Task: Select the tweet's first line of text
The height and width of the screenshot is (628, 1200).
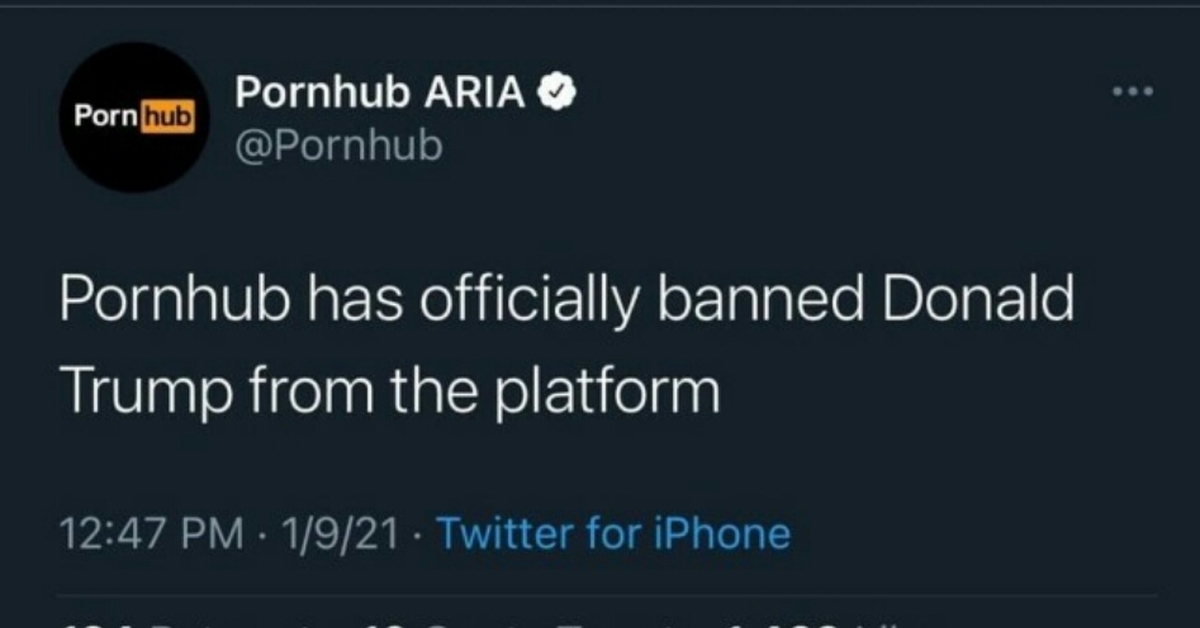Action: point(566,301)
